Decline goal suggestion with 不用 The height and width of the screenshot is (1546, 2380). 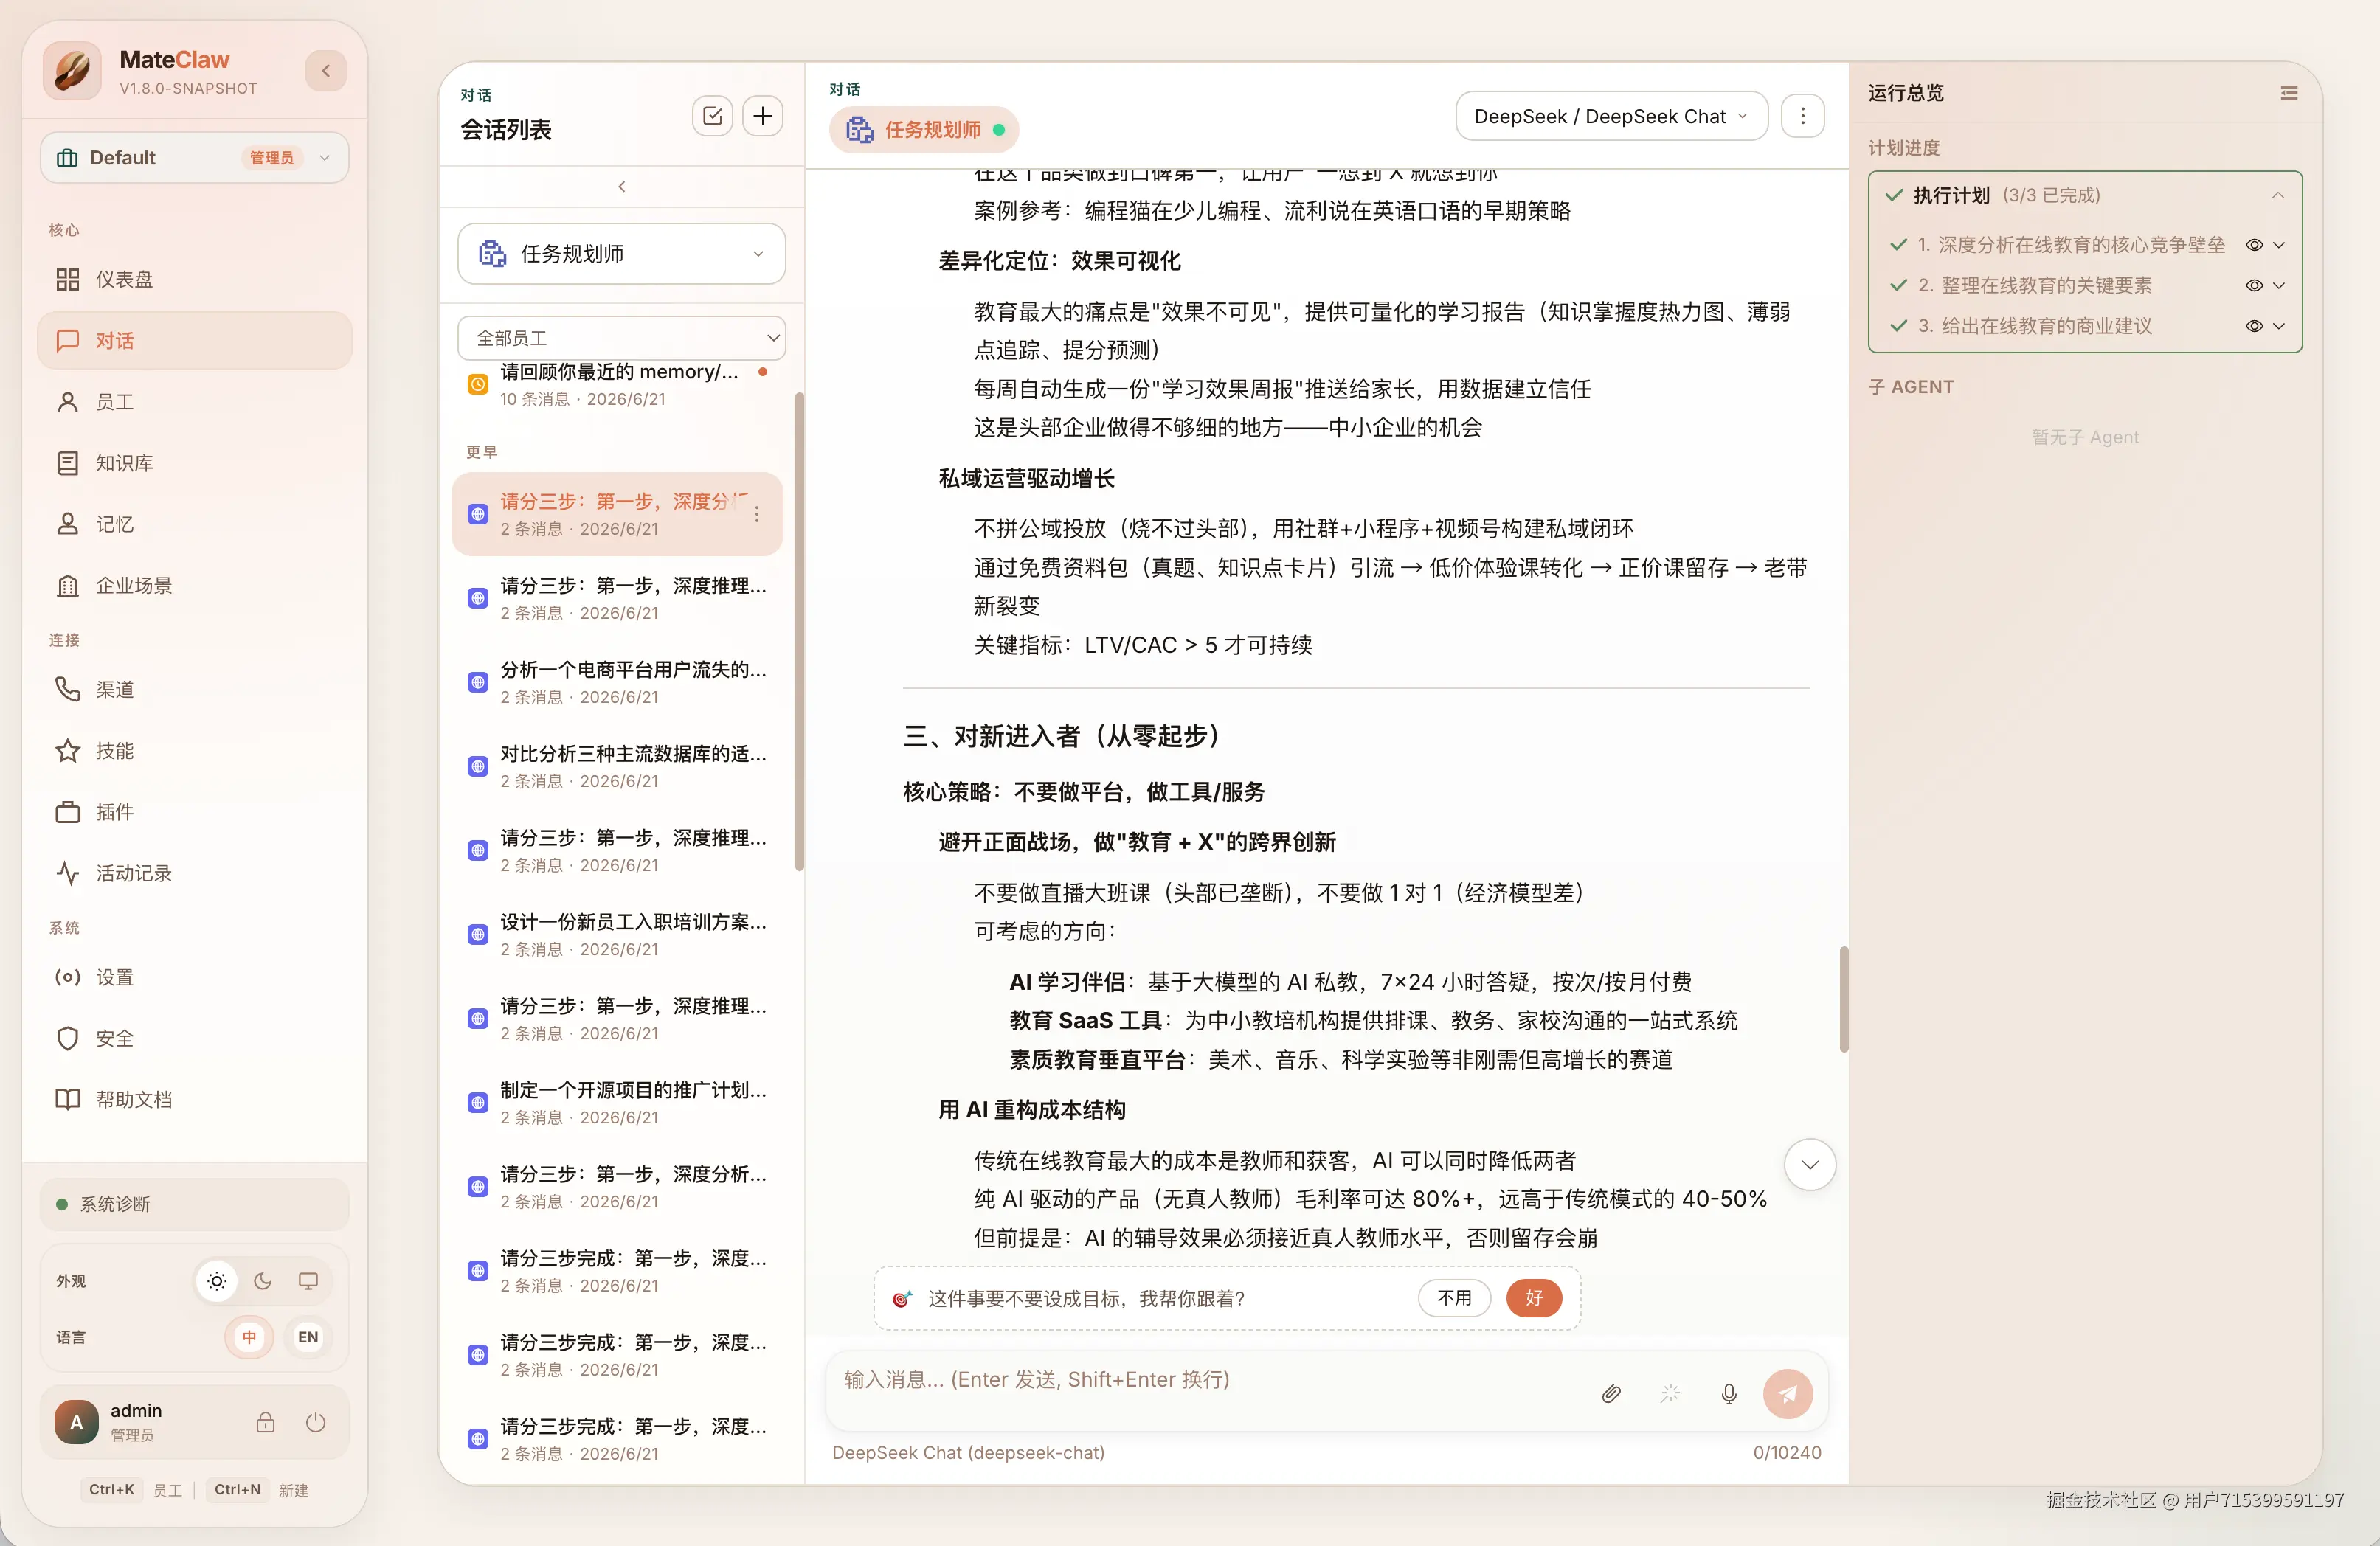1454,1298
